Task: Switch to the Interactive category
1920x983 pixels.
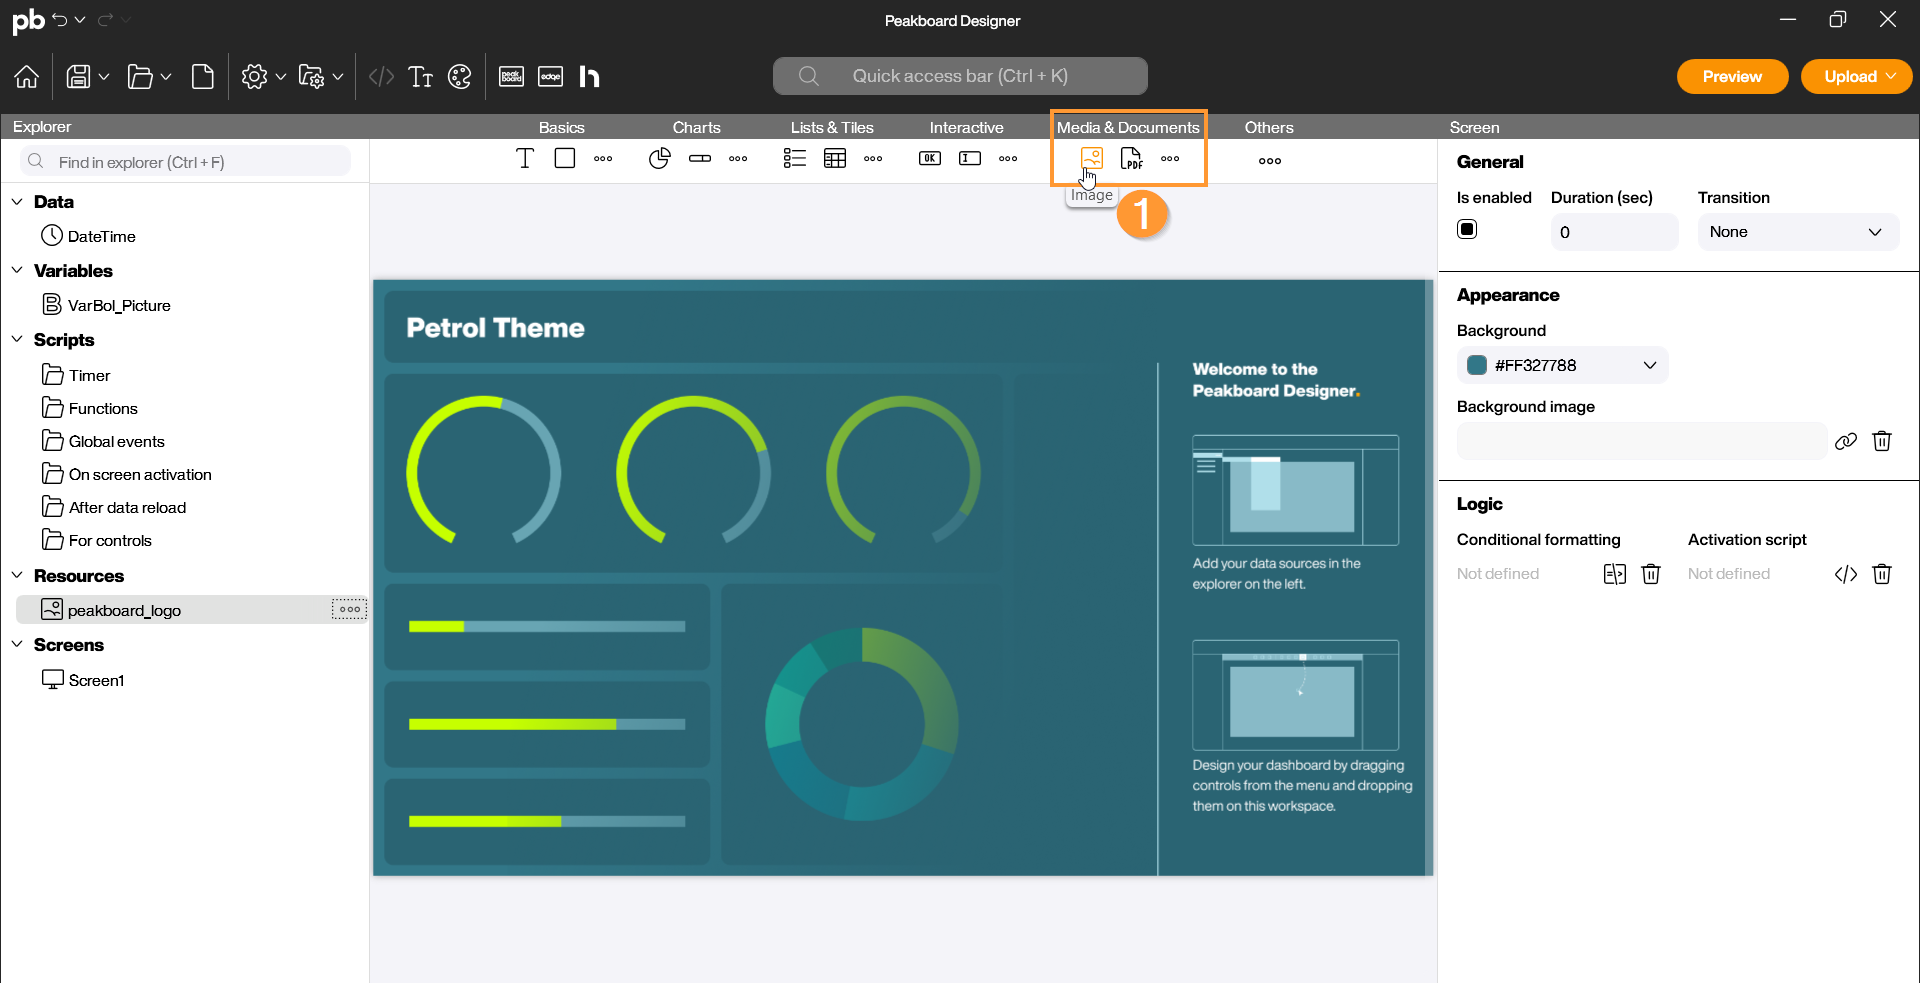Action: coord(965,127)
